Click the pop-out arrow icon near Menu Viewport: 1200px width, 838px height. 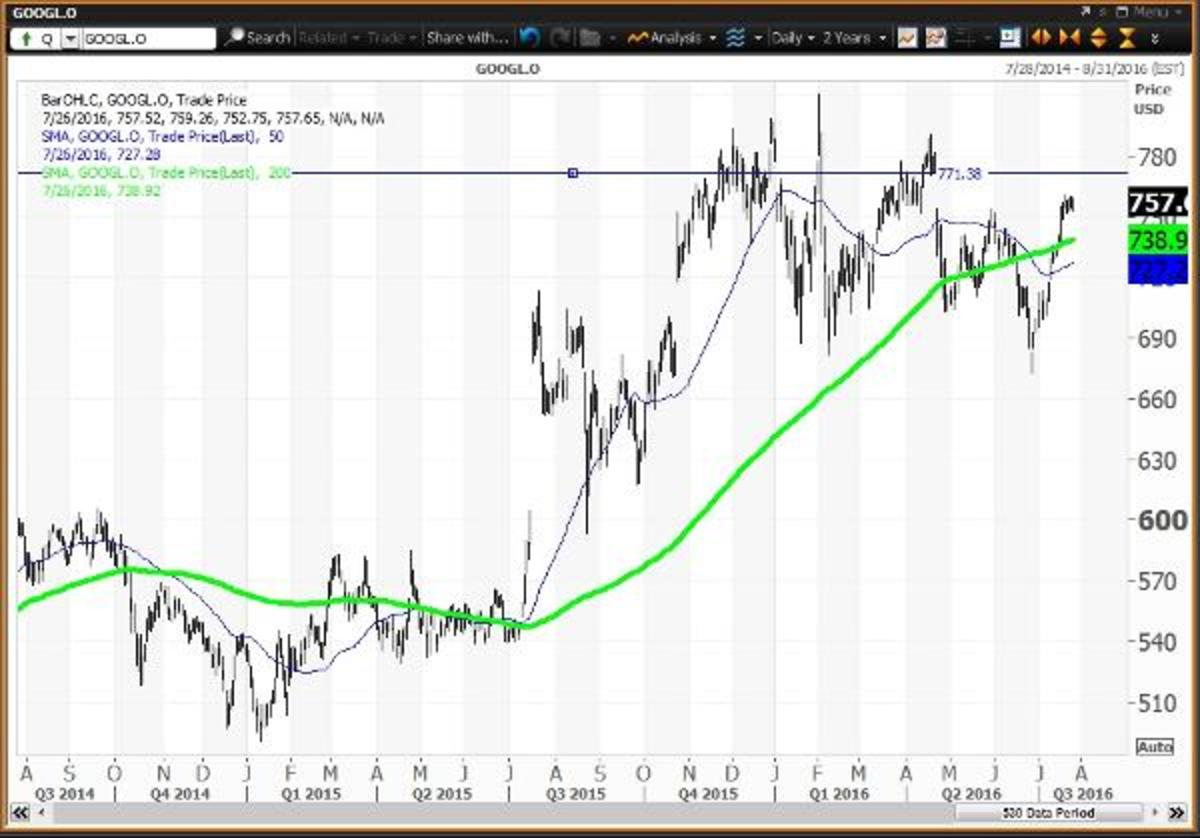tap(1085, 11)
